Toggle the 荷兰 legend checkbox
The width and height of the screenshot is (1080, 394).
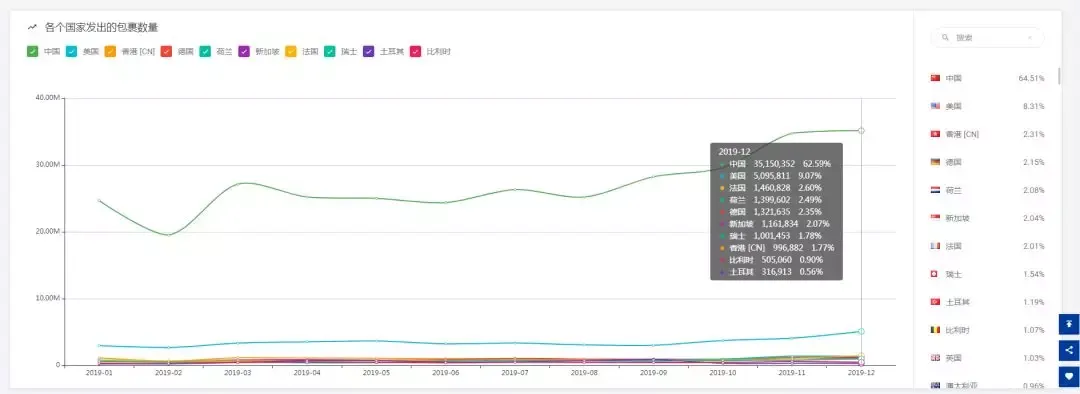point(205,51)
